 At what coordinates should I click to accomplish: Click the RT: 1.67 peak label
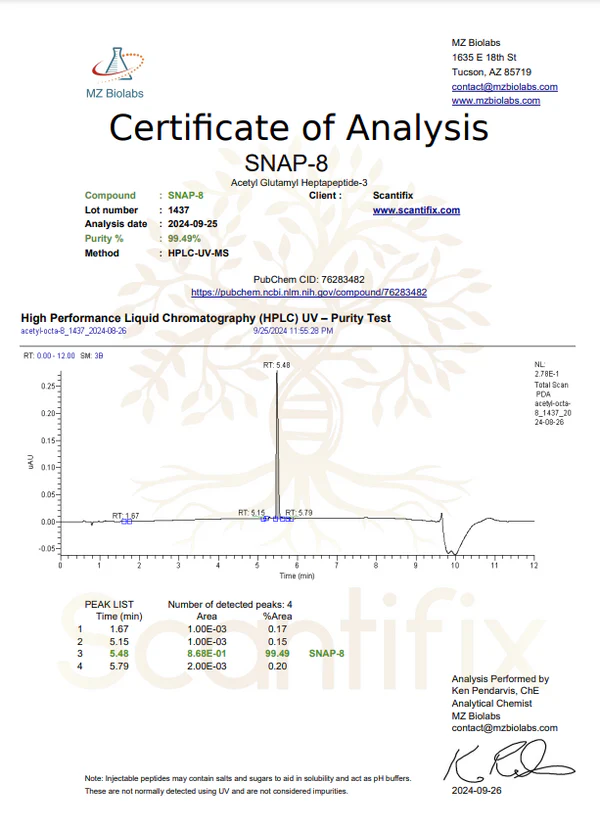126,515
